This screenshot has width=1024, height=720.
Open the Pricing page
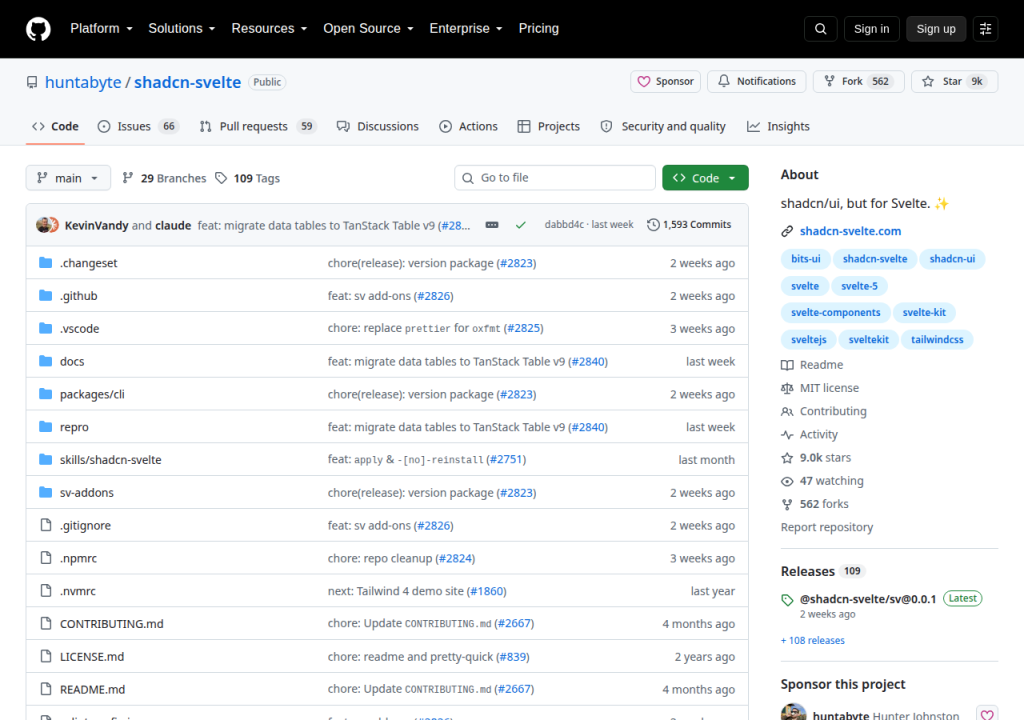(539, 29)
